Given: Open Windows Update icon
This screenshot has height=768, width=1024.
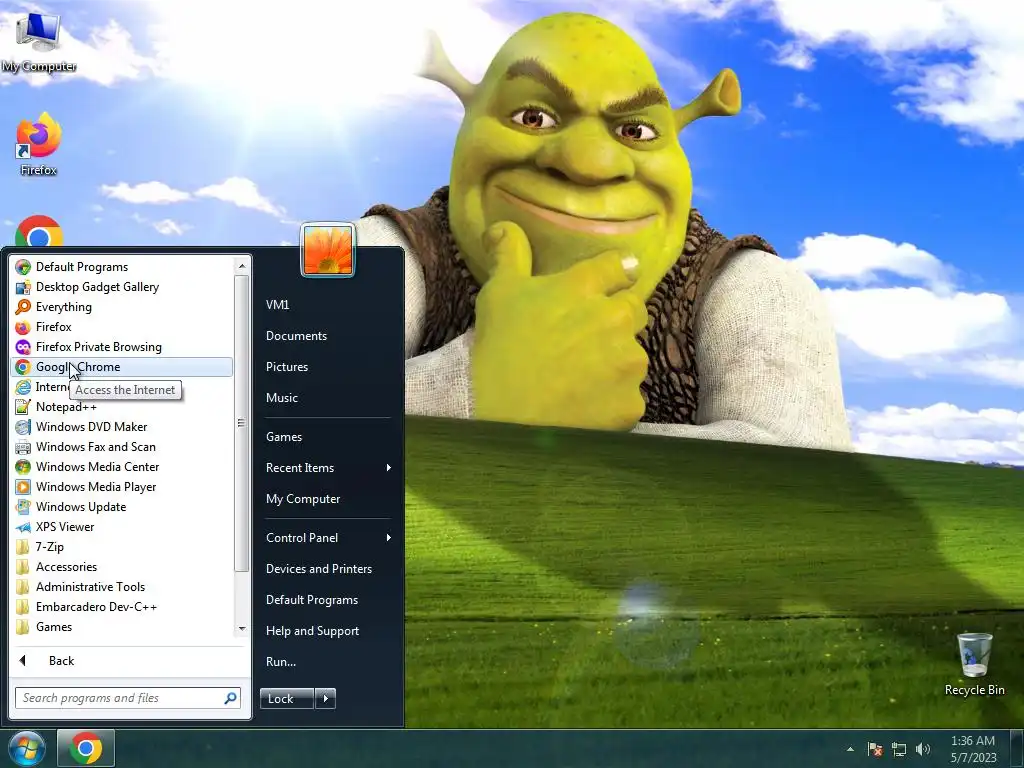Looking at the screenshot, I should tap(23, 507).
